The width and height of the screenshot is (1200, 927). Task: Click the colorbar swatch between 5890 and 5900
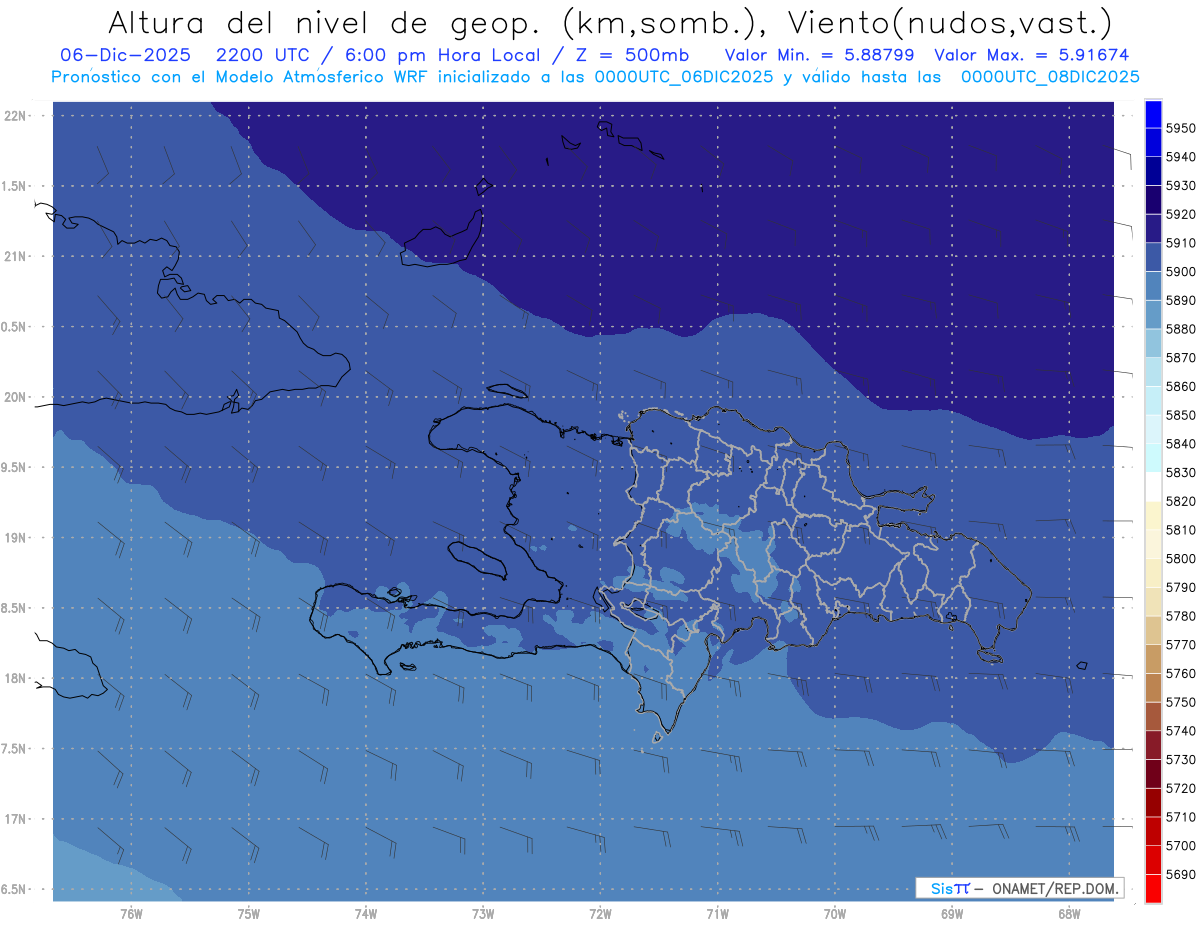pyautogui.click(x=1153, y=286)
